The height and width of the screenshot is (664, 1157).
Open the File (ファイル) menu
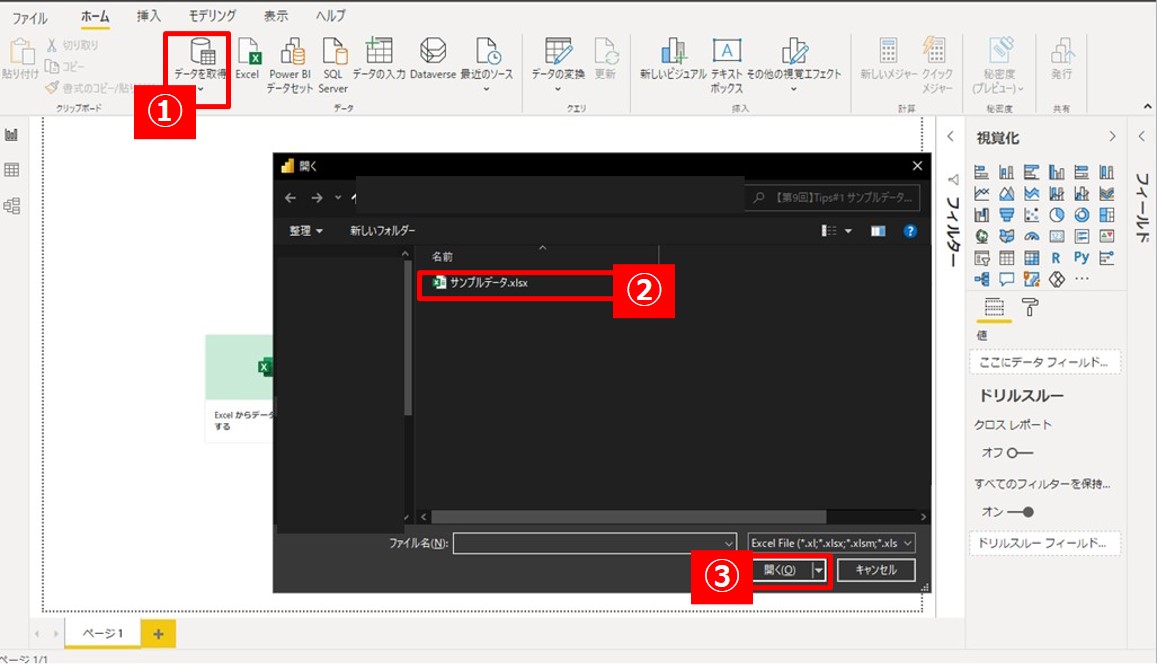tap(29, 17)
